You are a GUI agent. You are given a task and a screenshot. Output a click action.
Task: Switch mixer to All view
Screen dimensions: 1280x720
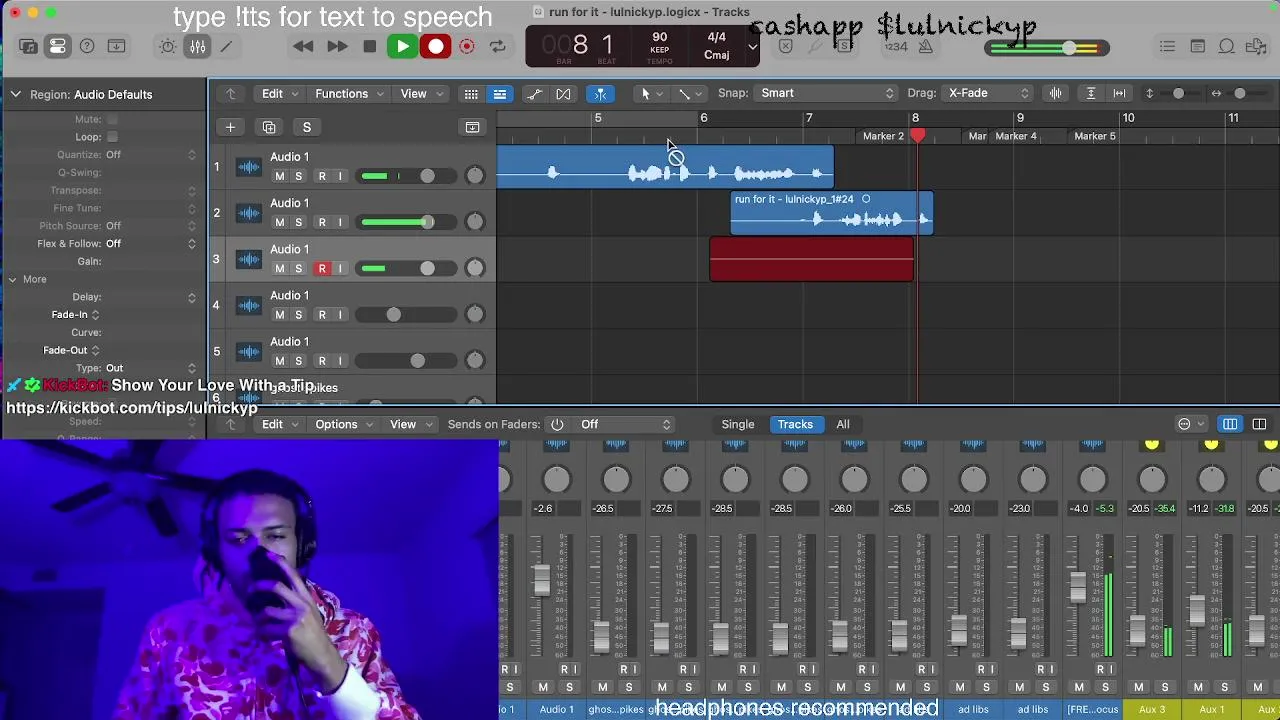coord(843,424)
